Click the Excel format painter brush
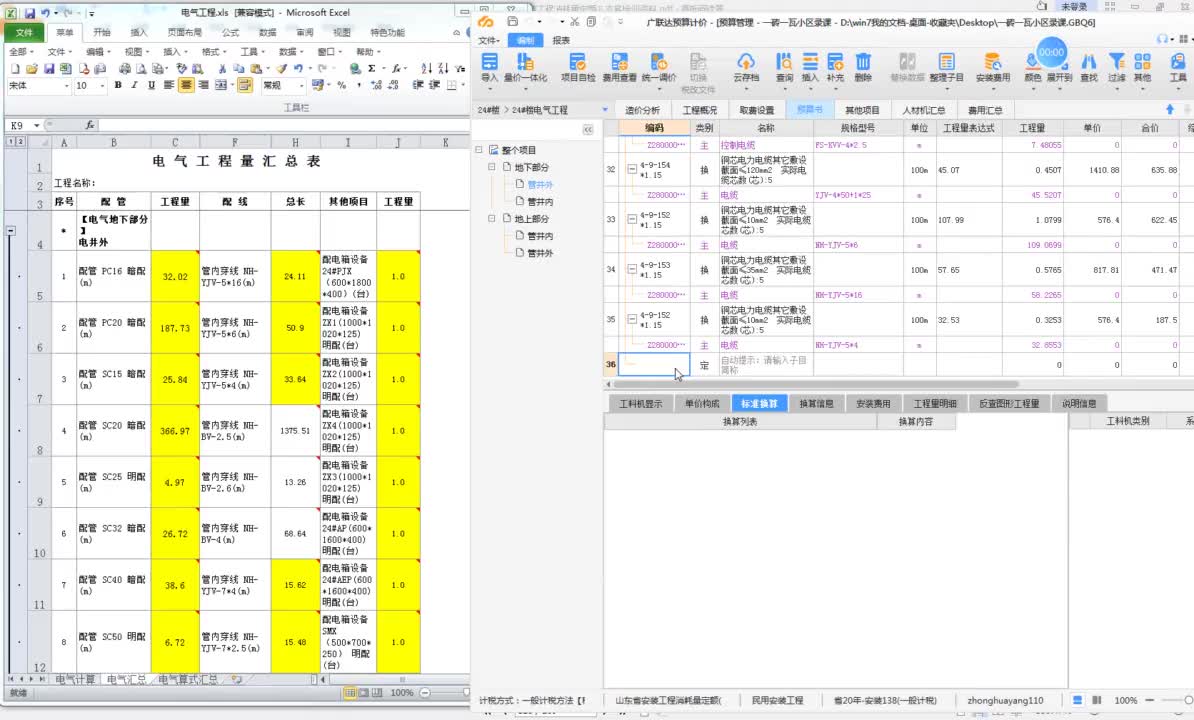The height and width of the screenshot is (720, 1194). pos(282,68)
